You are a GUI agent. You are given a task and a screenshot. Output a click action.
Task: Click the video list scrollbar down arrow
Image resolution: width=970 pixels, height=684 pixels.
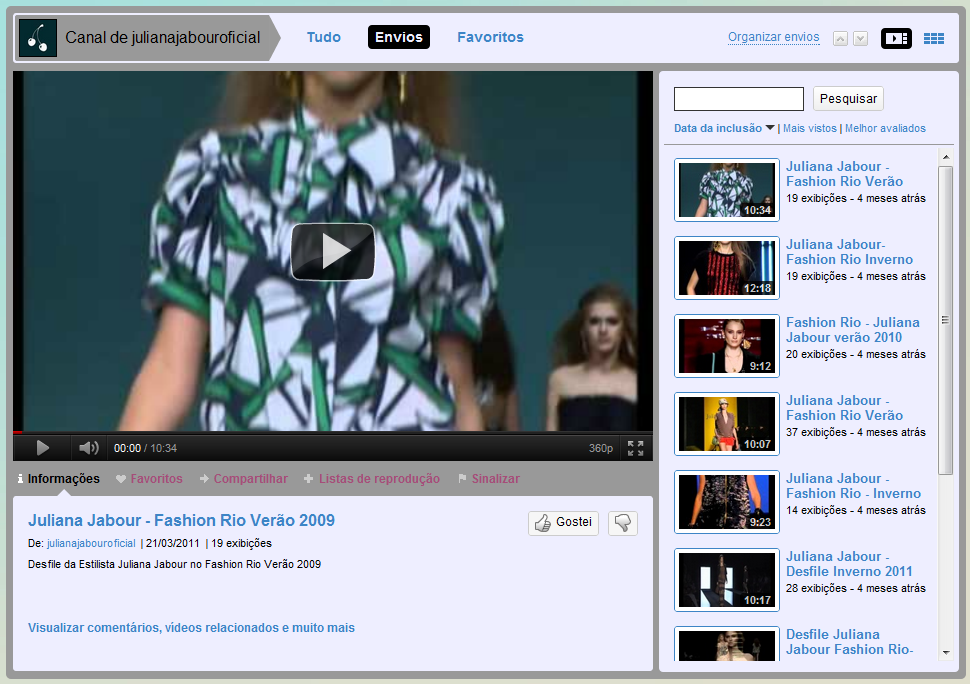pos(946,652)
